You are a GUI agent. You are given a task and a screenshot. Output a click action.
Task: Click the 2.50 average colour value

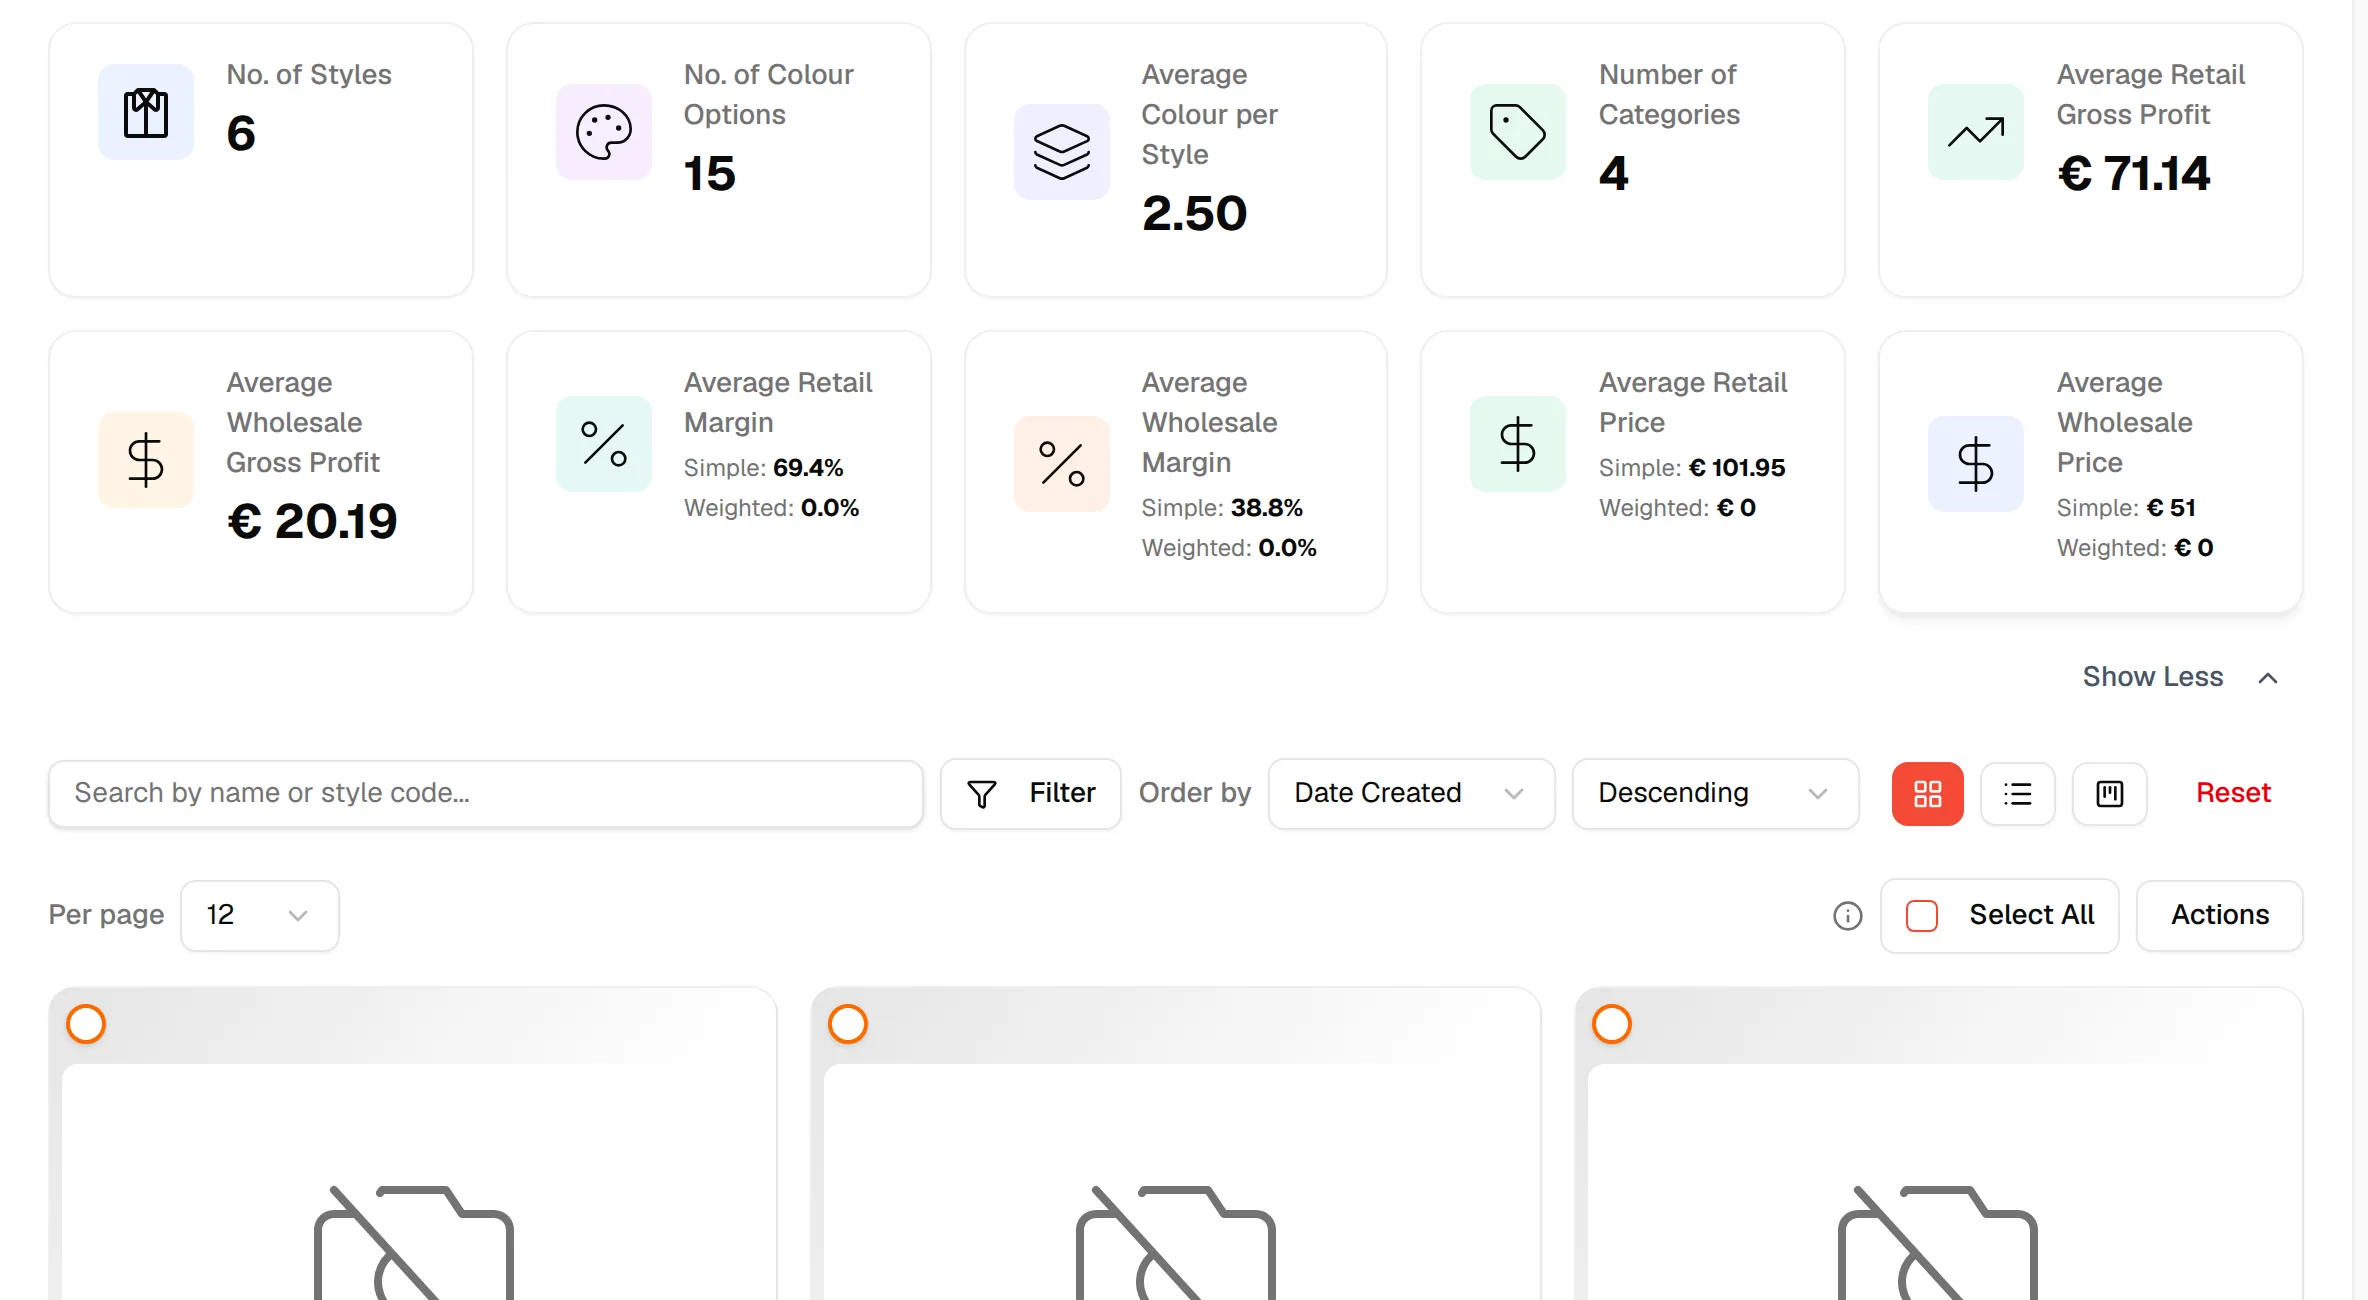1195,213
